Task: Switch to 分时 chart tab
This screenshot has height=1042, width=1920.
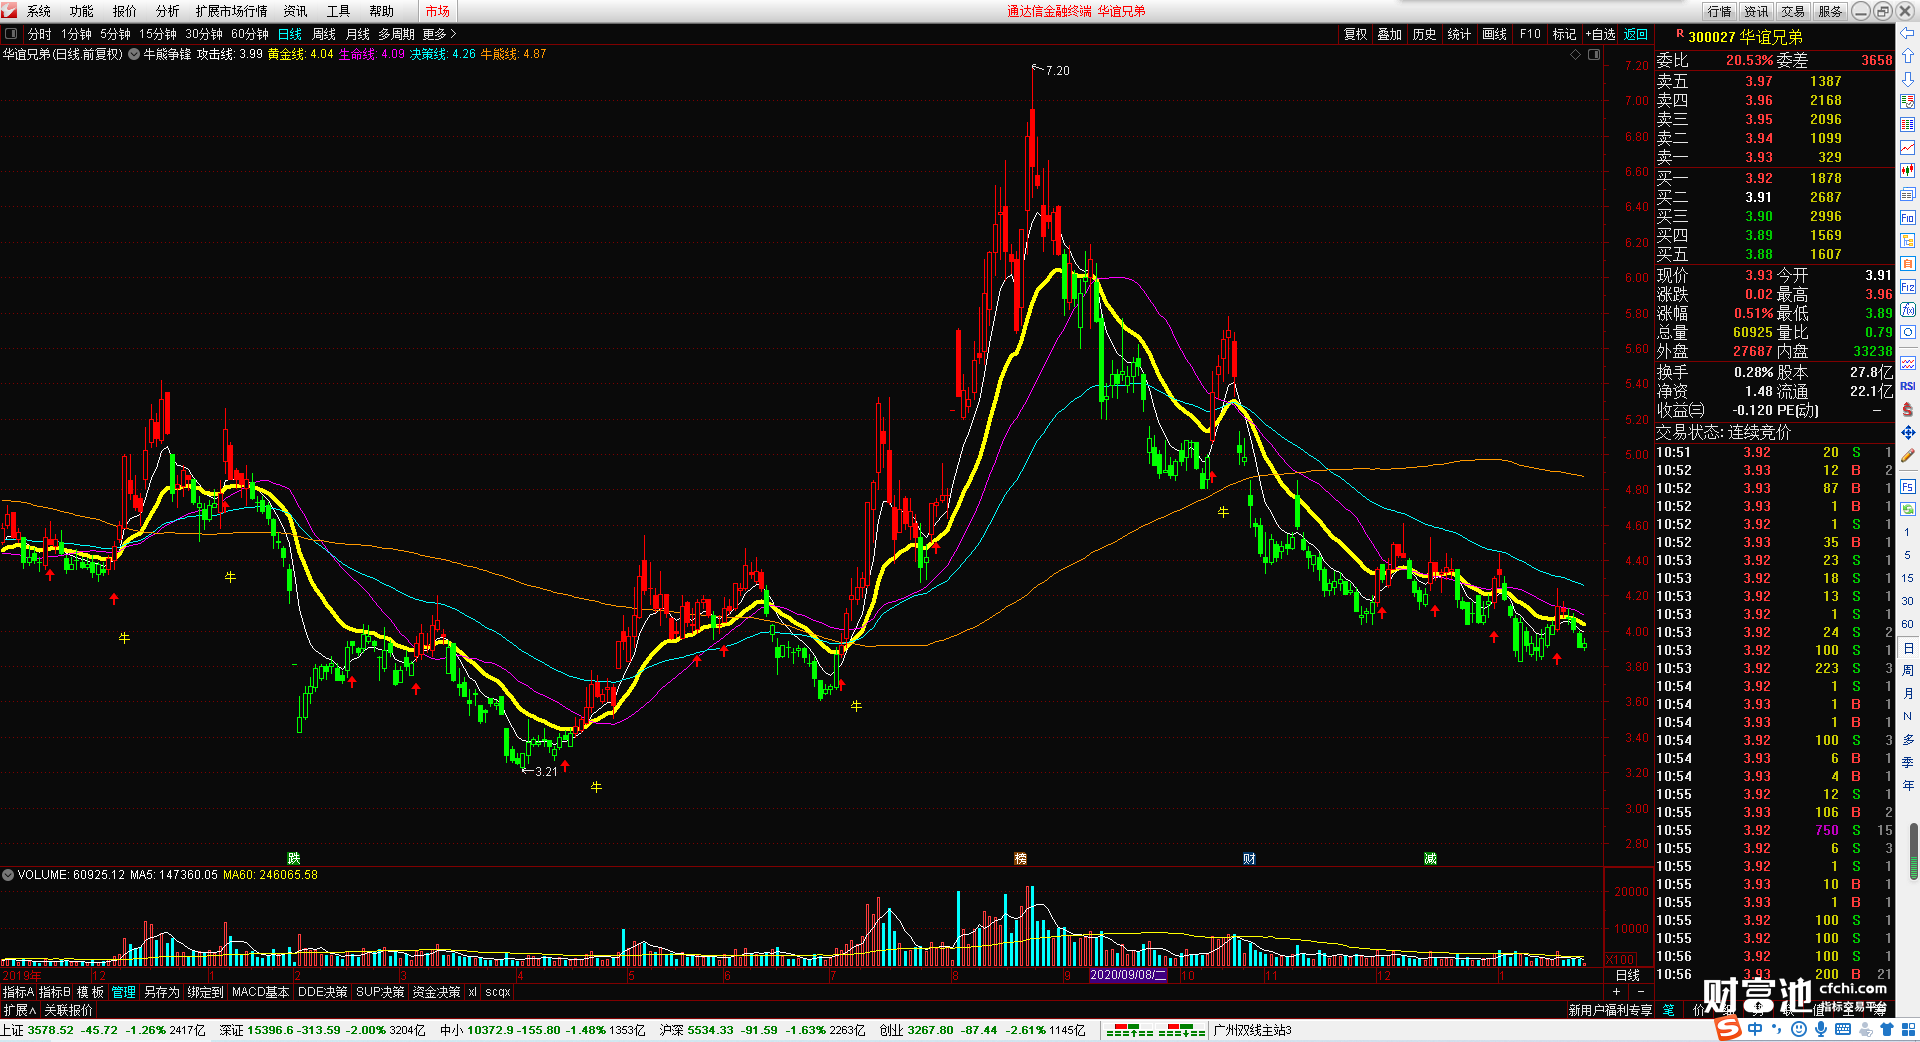Action: (39, 34)
